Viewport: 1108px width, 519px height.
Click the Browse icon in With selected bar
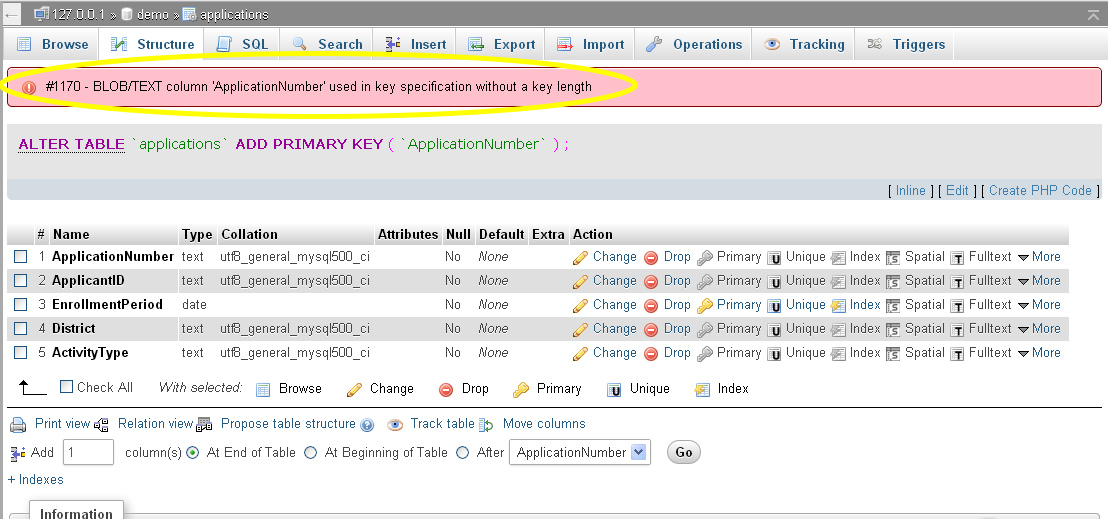click(x=263, y=390)
